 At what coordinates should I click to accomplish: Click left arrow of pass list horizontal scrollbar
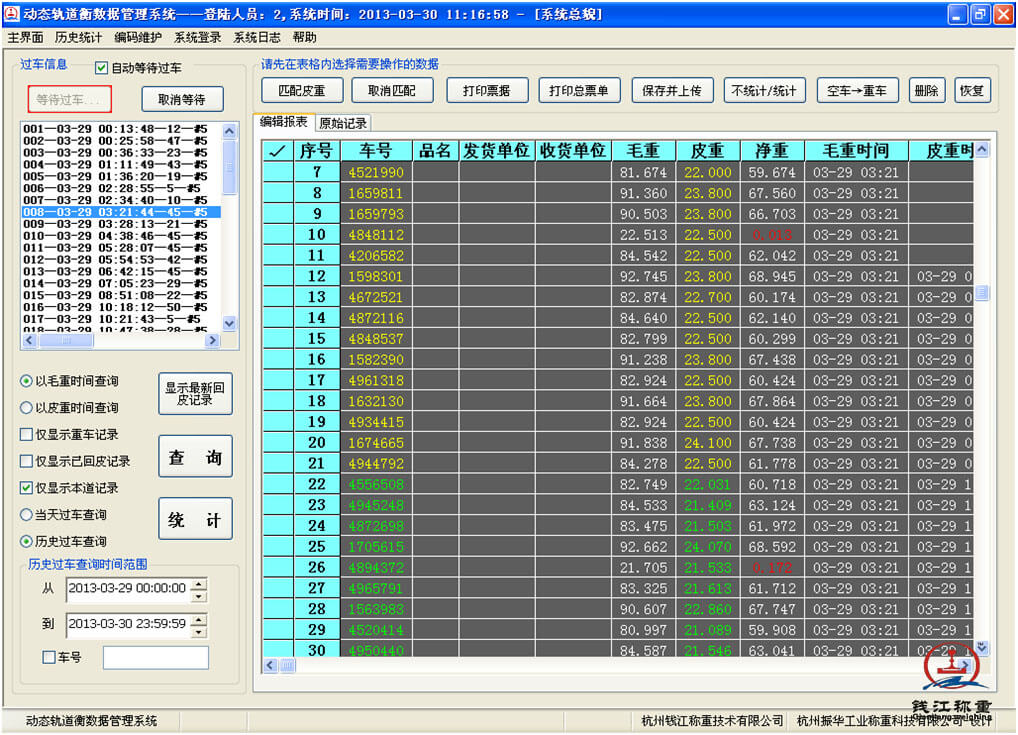pos(29,340)
